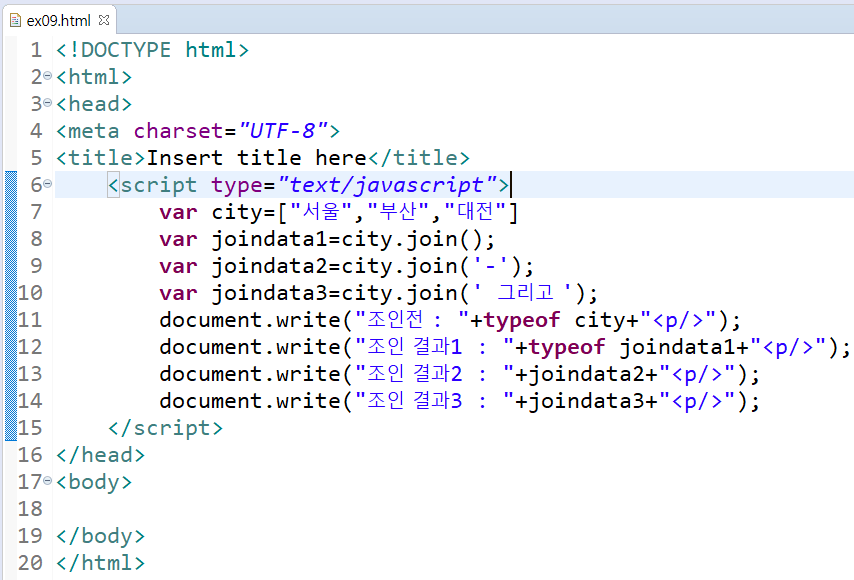Collapse the body tag fold on line 17
Viewport: 854px width, 580px height.
[x=47, y=480]
